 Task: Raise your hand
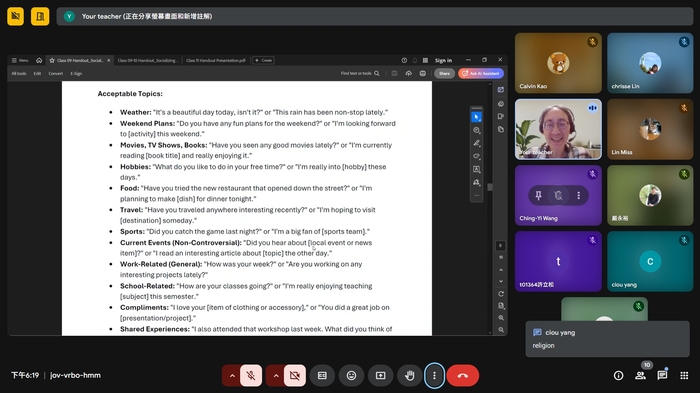409,376
